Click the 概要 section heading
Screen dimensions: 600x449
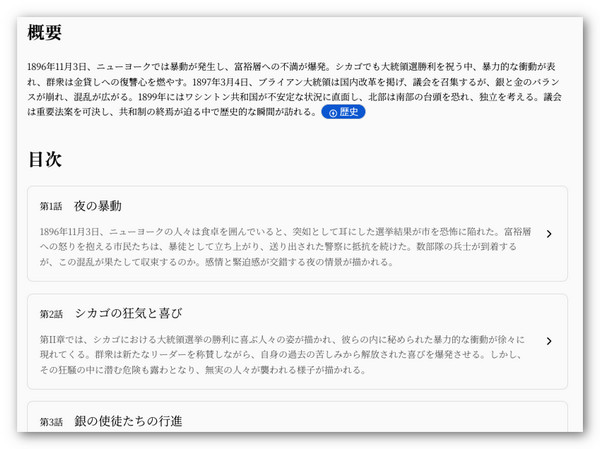(45, 33)
